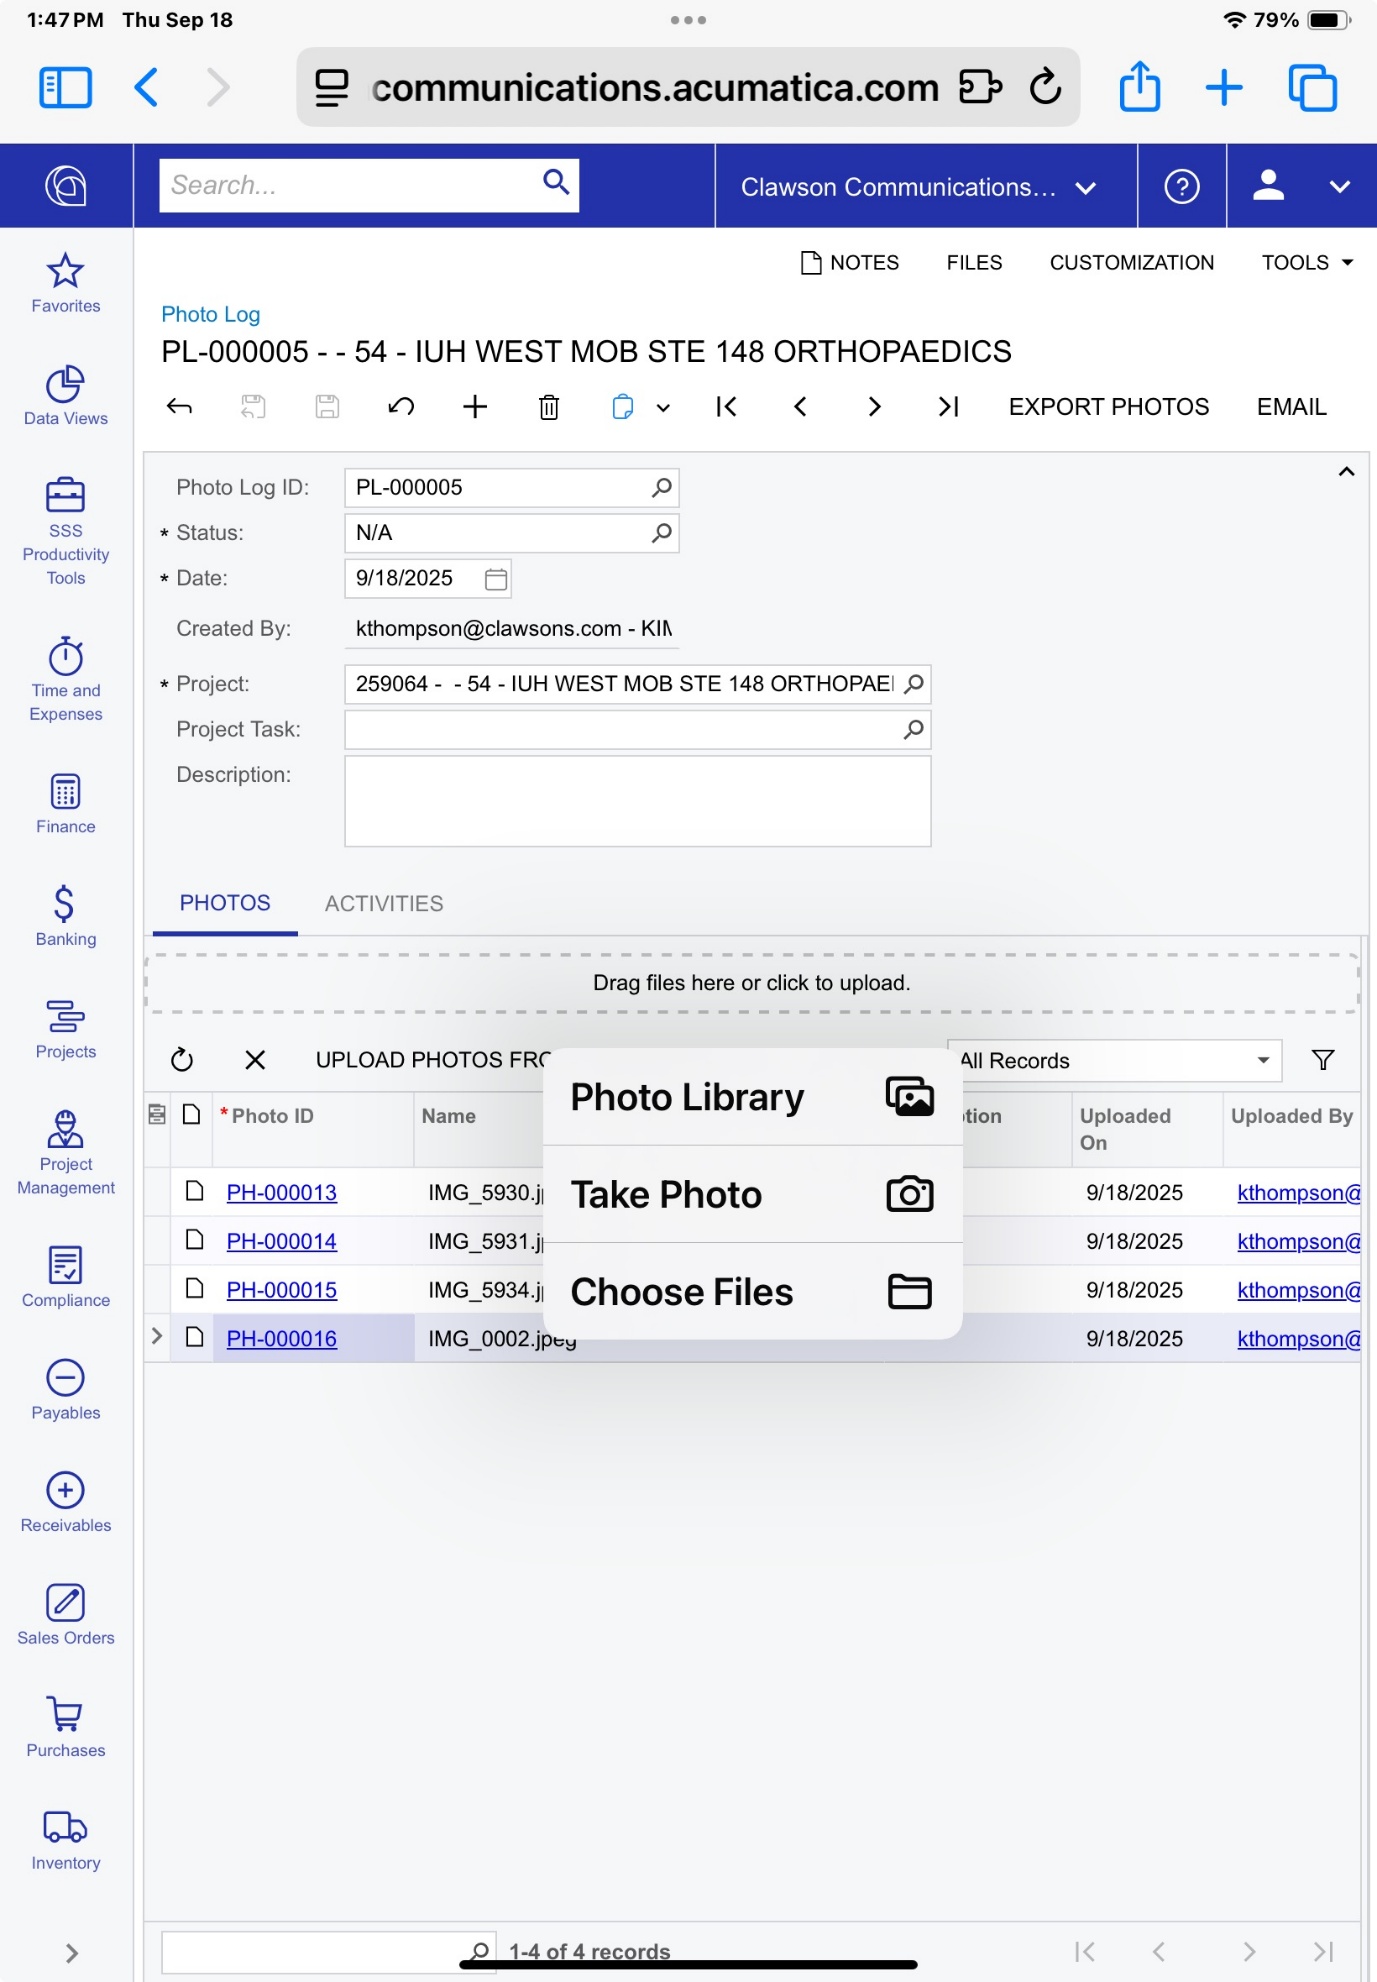
Task: Collapse the form summary panel
Action: point(1346,472)
